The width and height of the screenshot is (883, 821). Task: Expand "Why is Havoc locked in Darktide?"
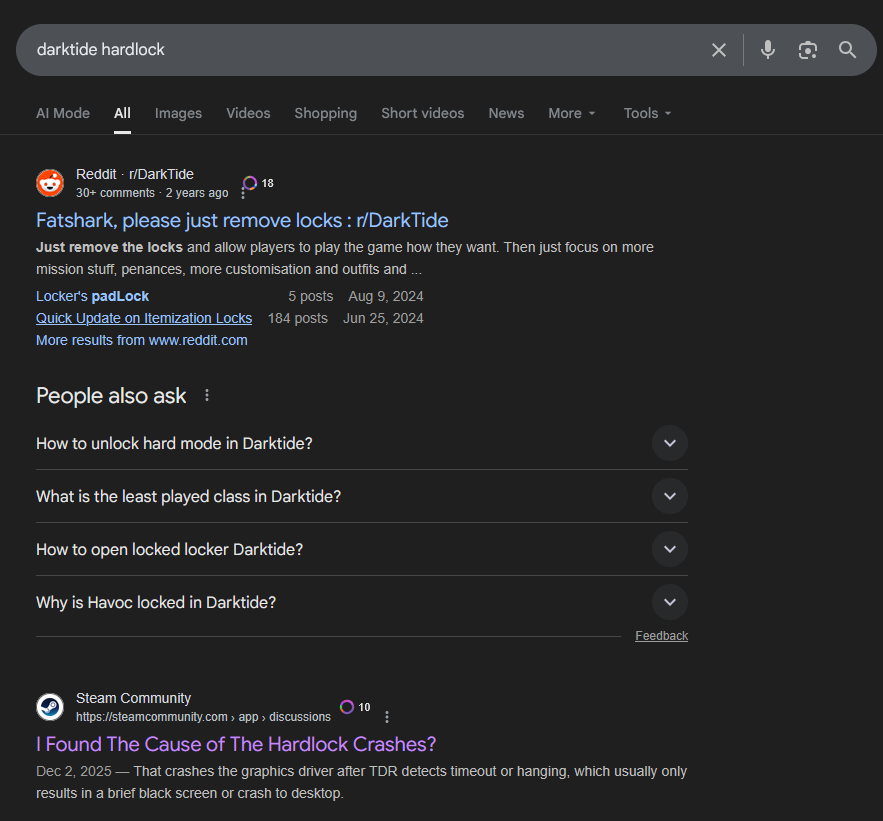pos(669,602)
